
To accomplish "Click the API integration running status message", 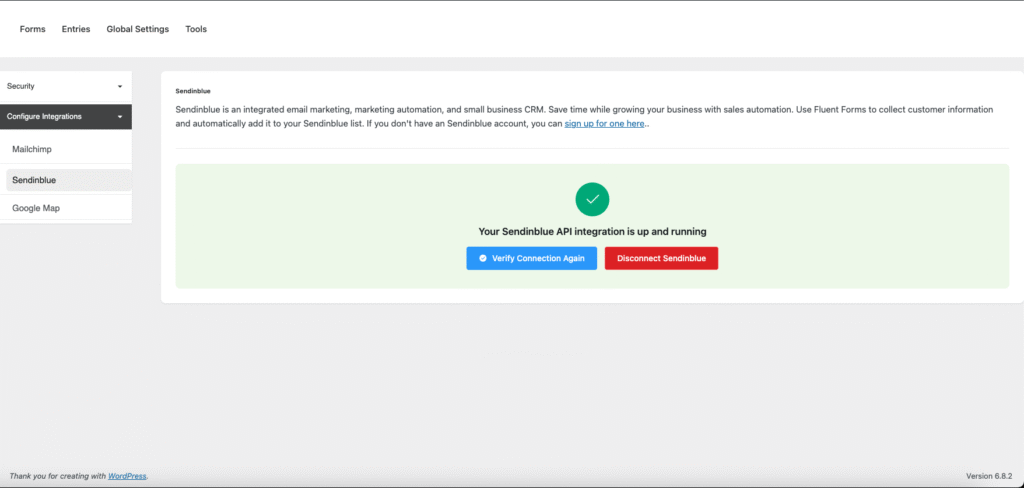I will tap(592, 231).
